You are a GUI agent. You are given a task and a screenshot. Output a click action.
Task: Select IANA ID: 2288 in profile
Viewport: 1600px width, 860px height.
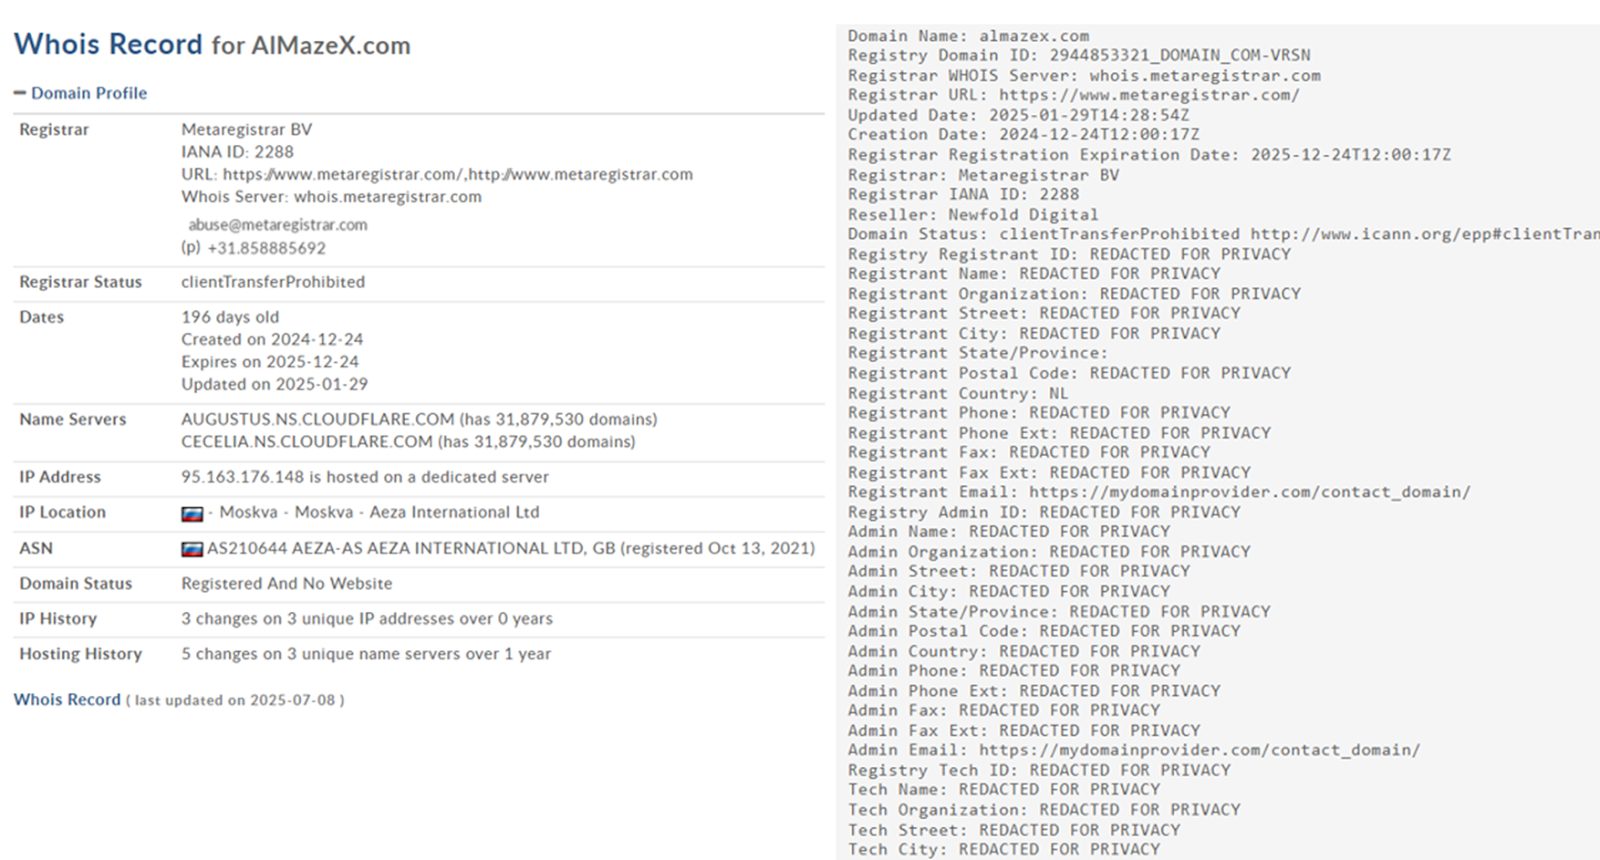[237, 152]
